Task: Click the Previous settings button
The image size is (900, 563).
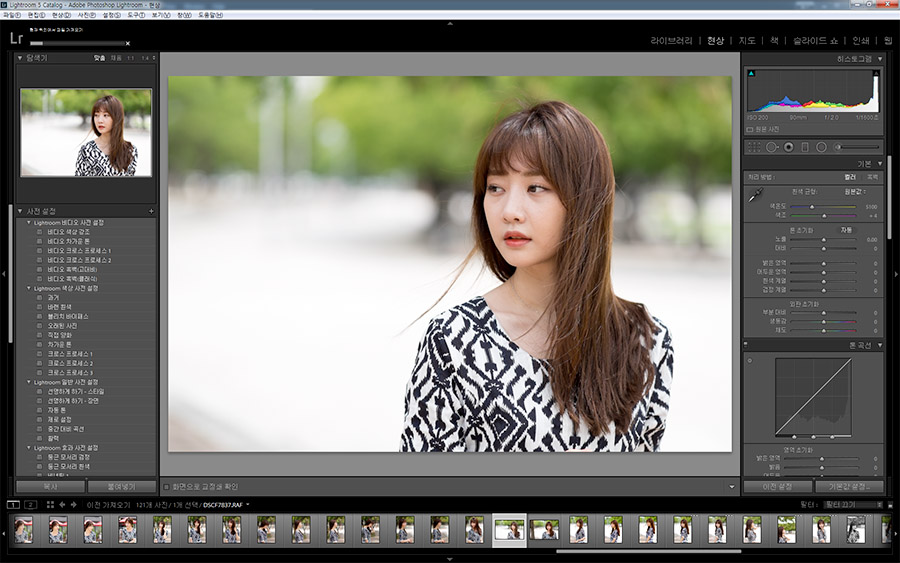Action: point(778,487)
